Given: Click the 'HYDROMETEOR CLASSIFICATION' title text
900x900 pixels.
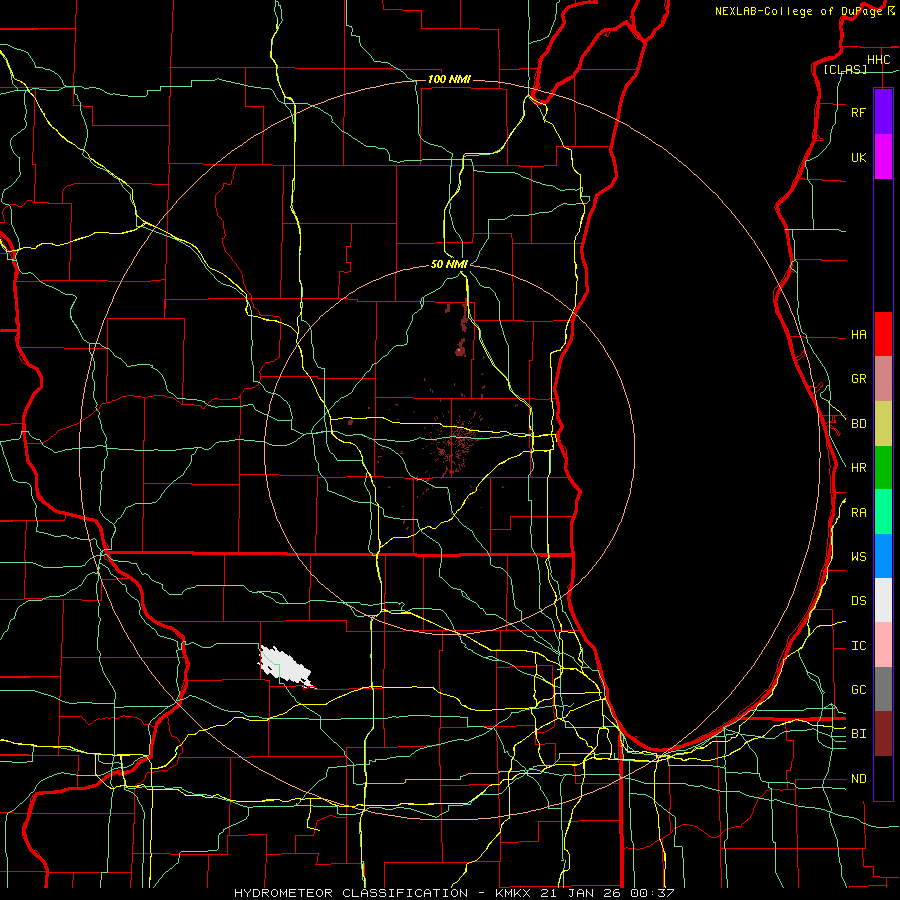Looking at the screenshot, I should click(x=351, y=893).
